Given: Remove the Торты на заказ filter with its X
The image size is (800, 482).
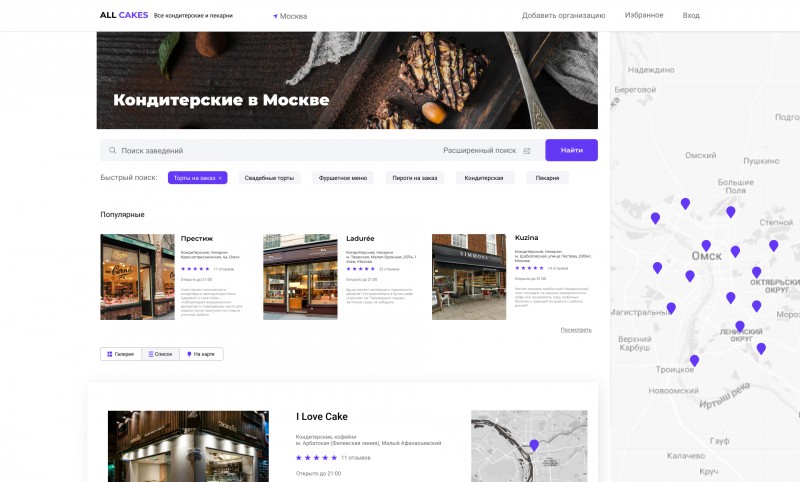Looking at the screenshot, I should point(220,178).
